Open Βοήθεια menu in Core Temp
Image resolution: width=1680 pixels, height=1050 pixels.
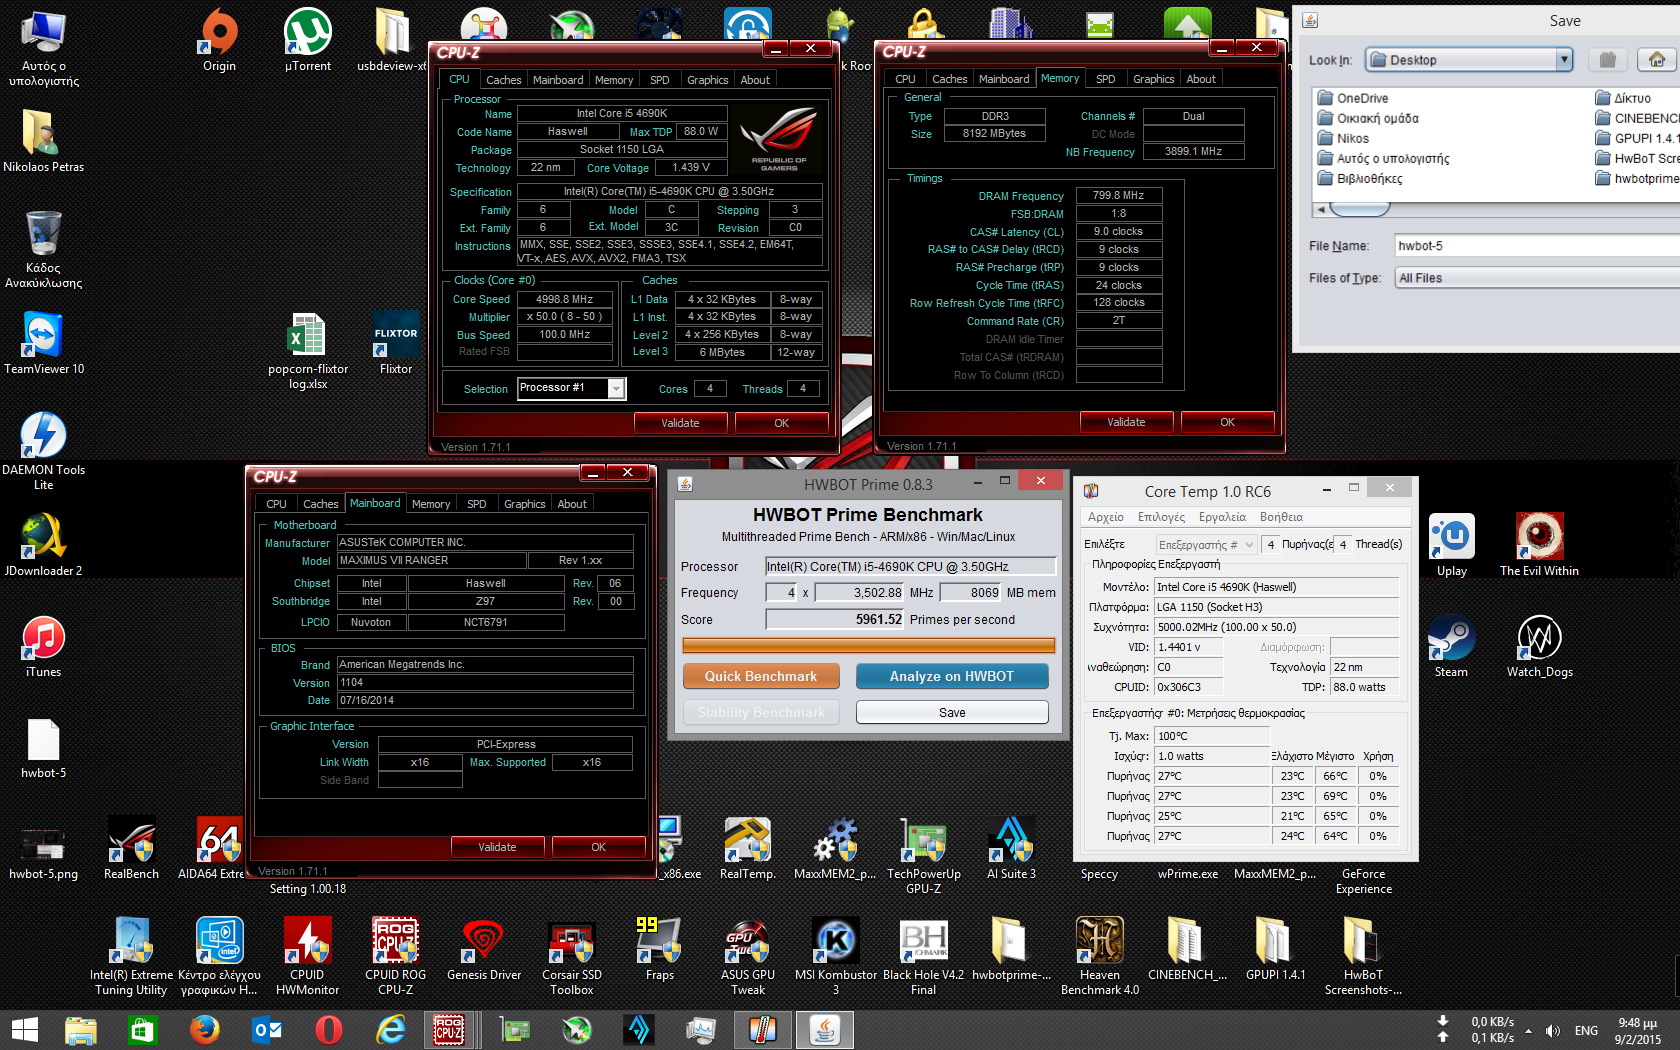[x=1281, y=517]
